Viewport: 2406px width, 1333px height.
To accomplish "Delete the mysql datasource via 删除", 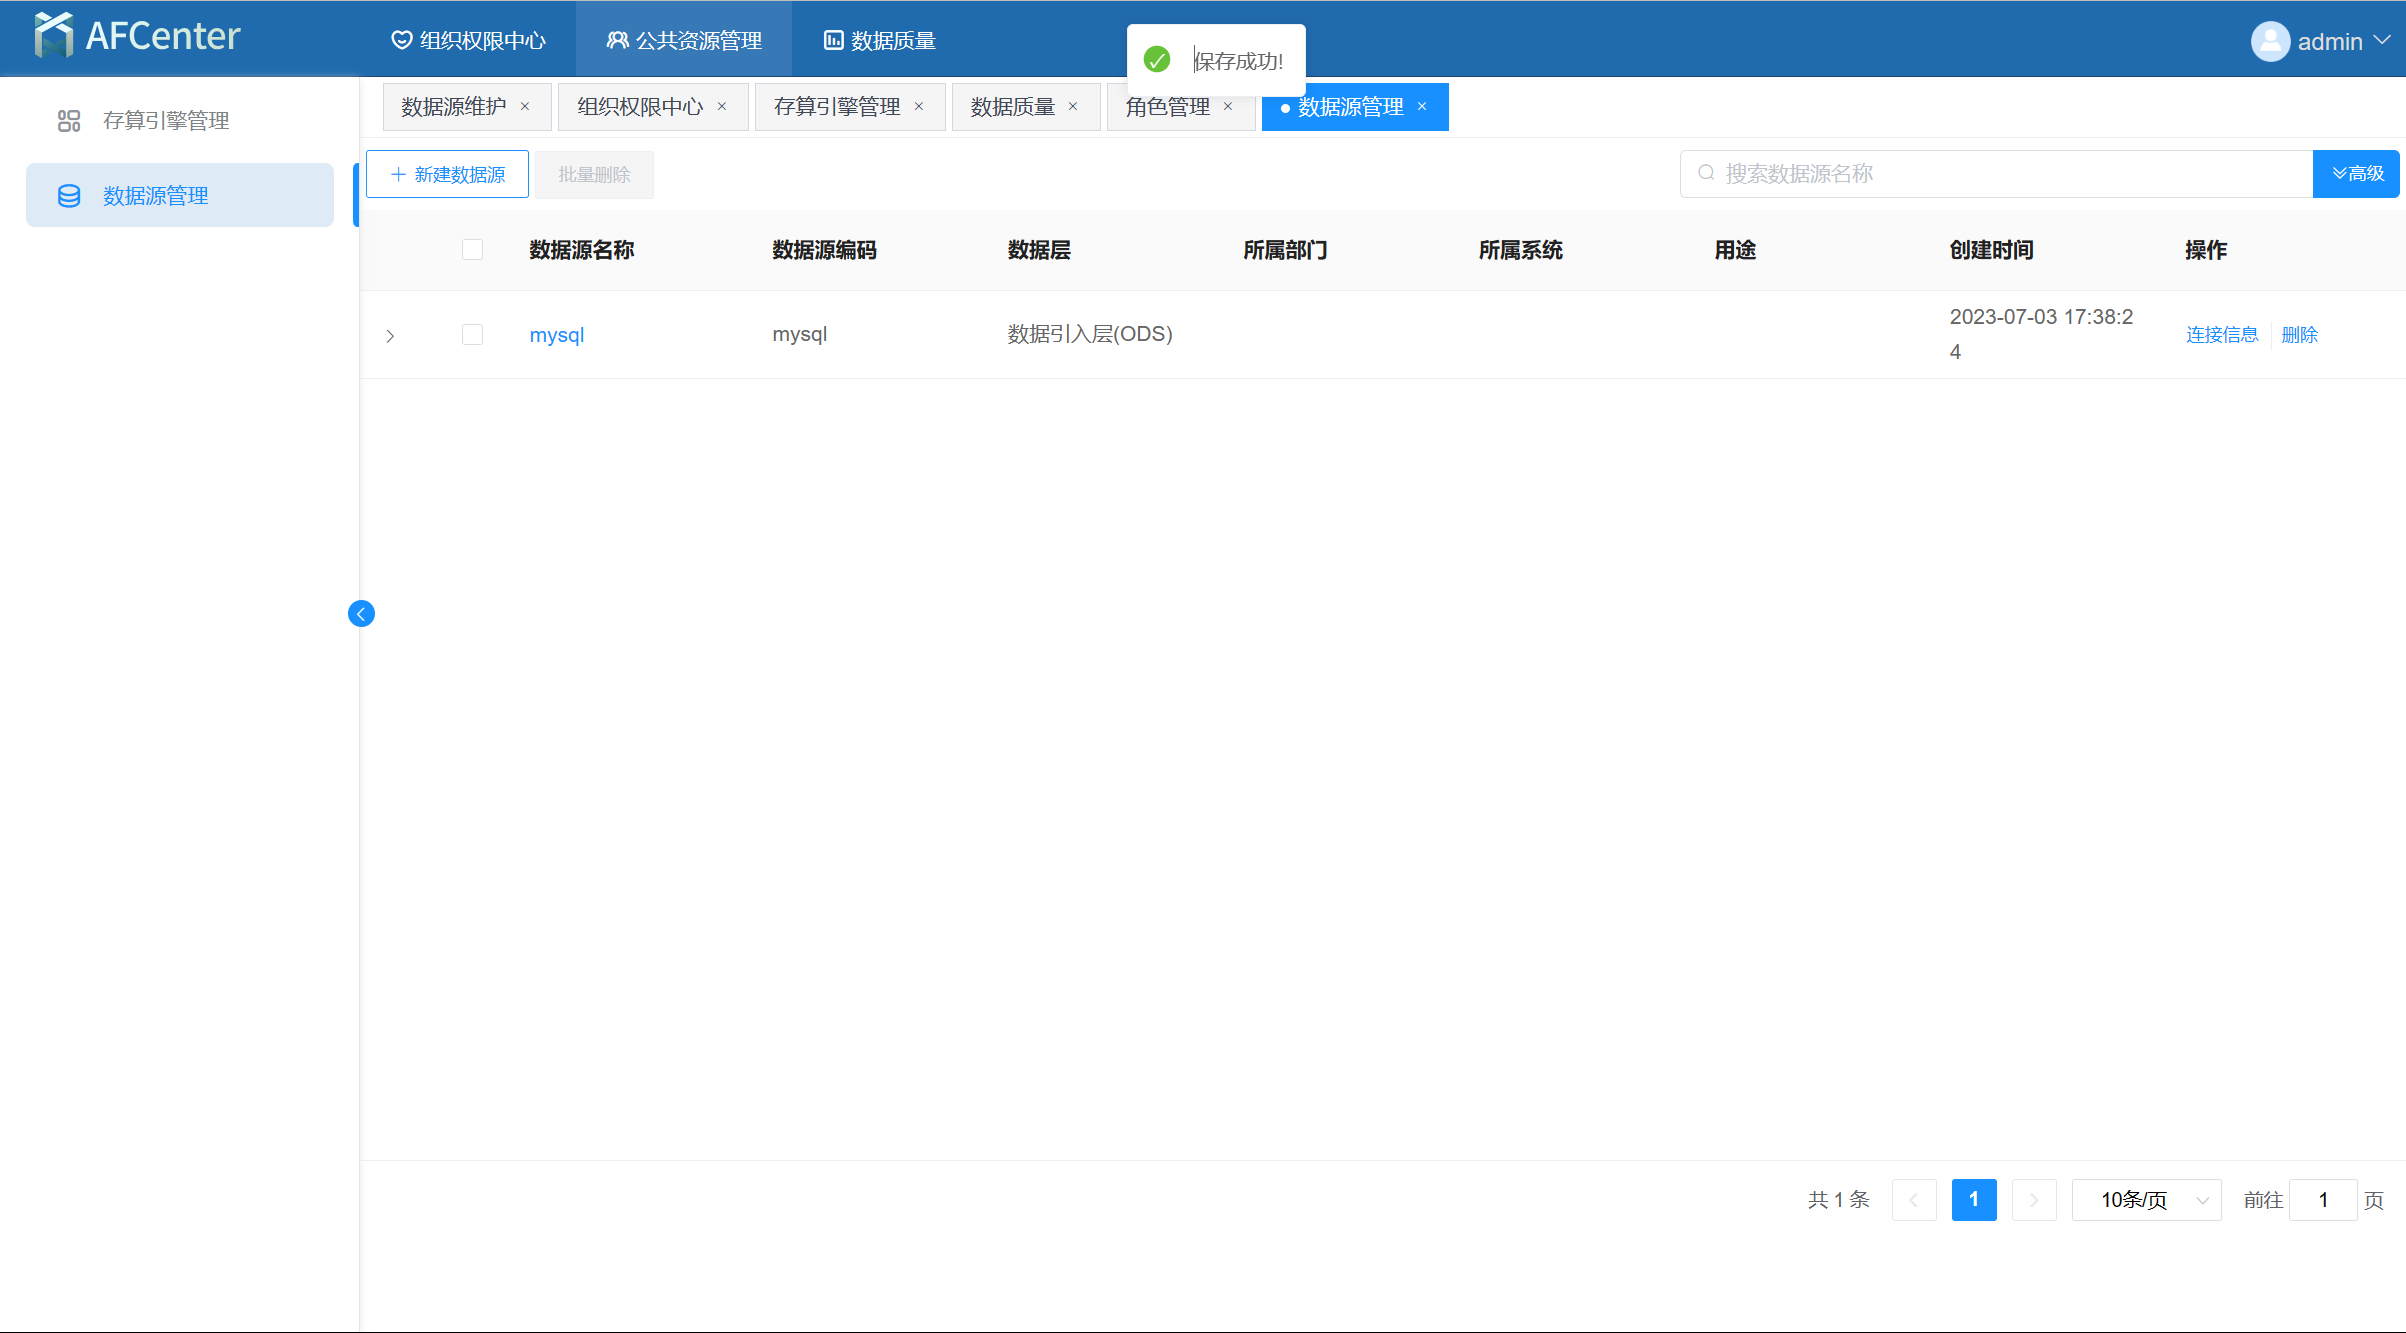I will coord(2299,335).
